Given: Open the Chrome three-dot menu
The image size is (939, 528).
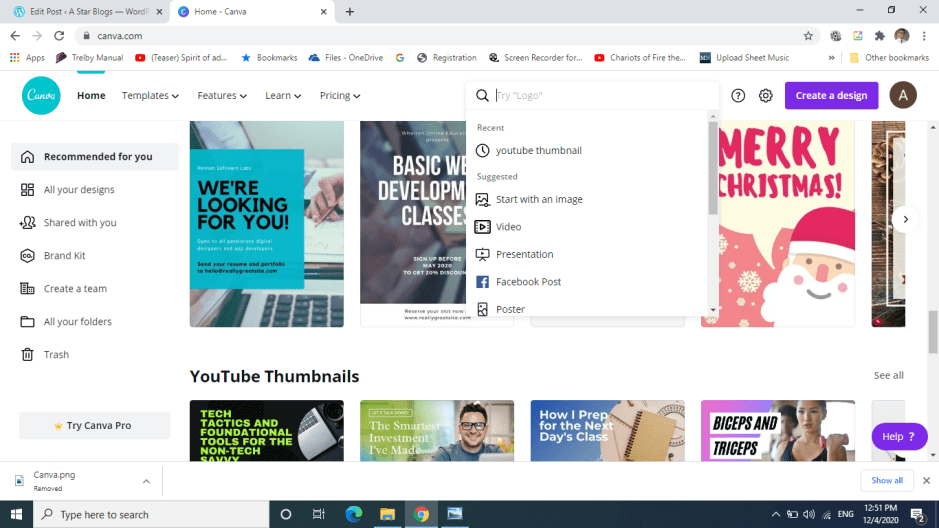Looking at the screenshot, I should click(x=925, y=36).
